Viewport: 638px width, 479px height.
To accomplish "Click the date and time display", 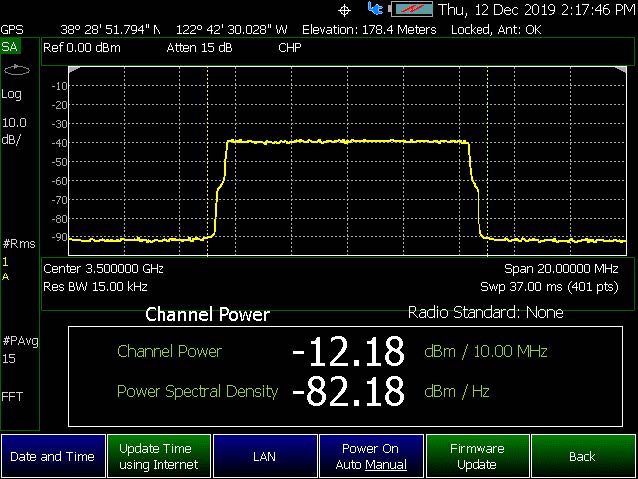I will (536, 10).
